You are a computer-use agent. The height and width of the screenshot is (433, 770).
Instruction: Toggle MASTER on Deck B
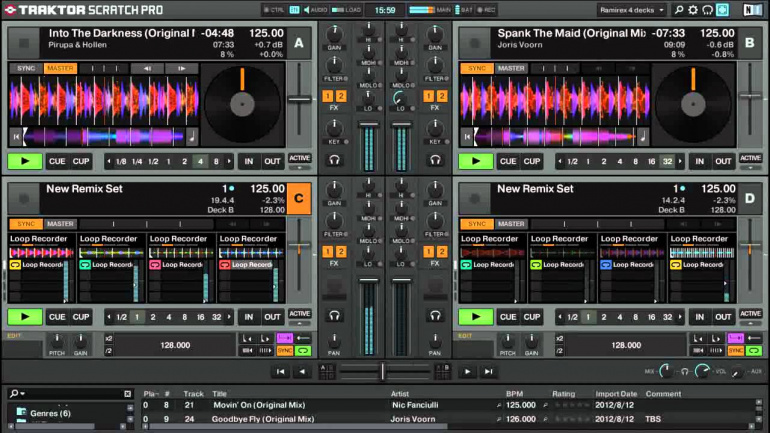[x=511, y=69]
